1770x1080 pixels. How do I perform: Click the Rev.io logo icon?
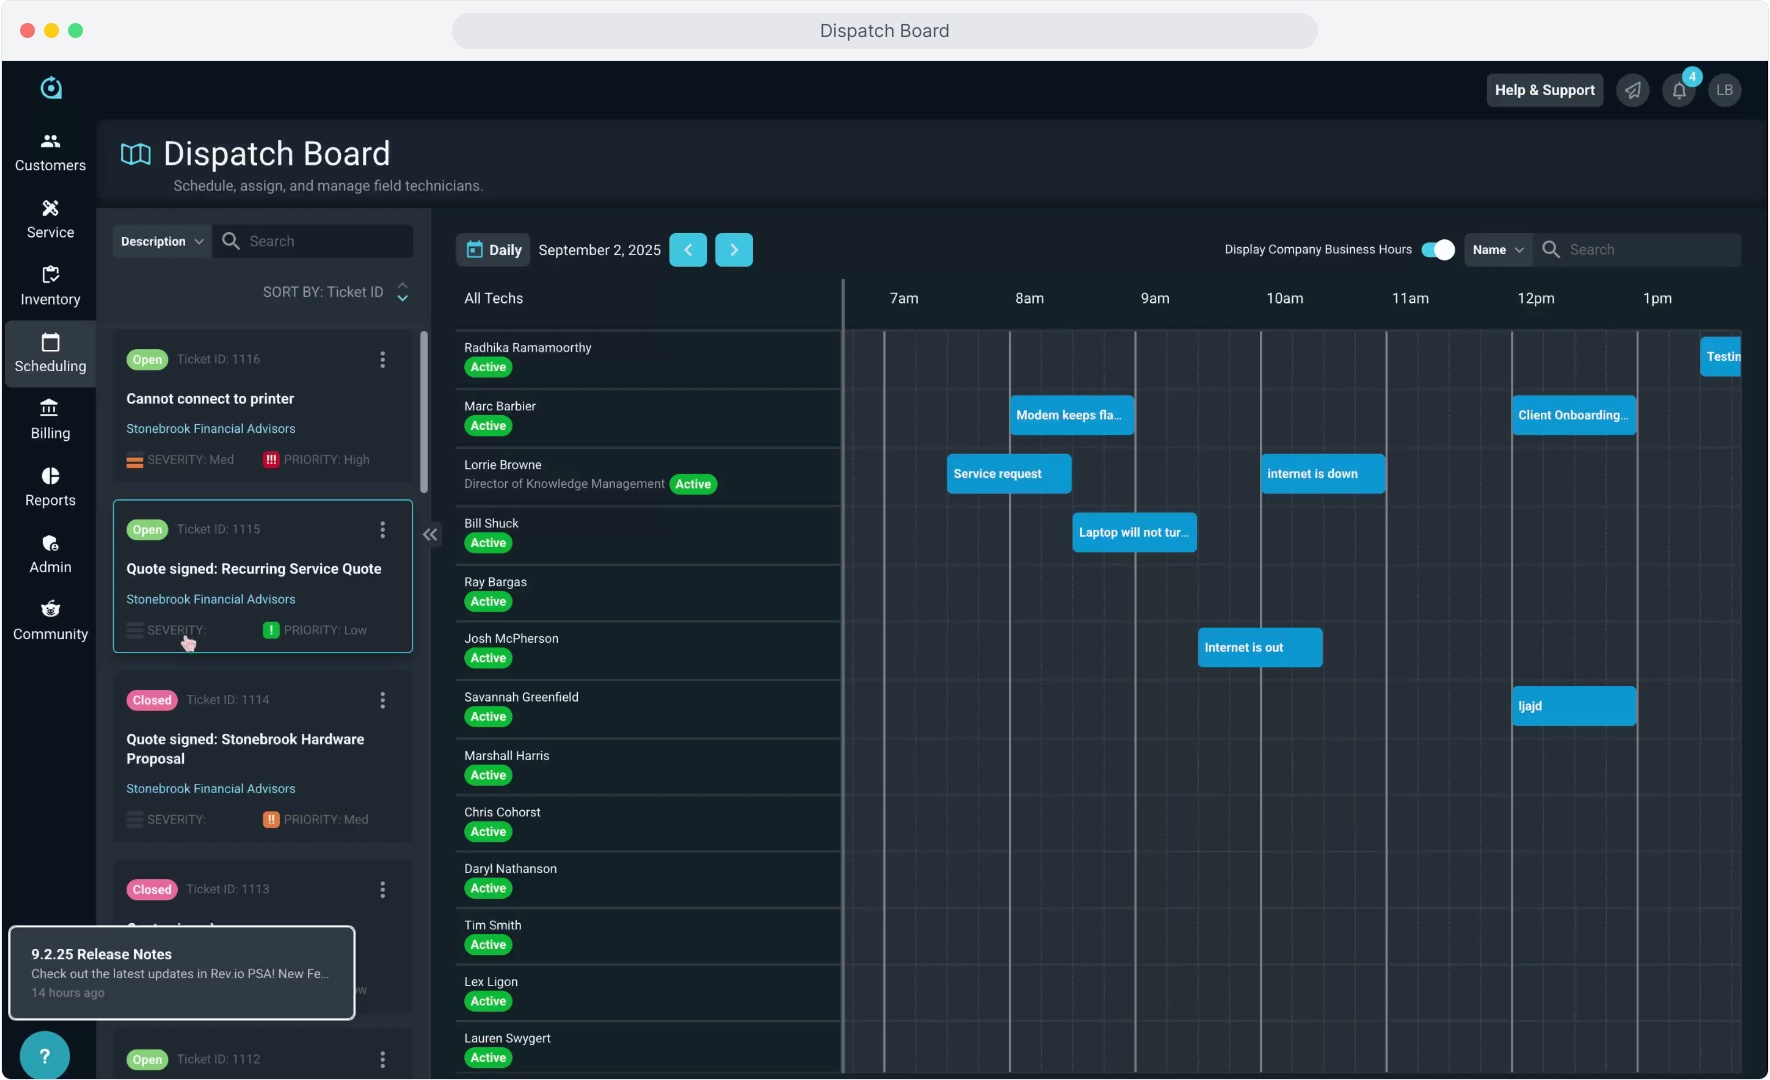(51, 89)
